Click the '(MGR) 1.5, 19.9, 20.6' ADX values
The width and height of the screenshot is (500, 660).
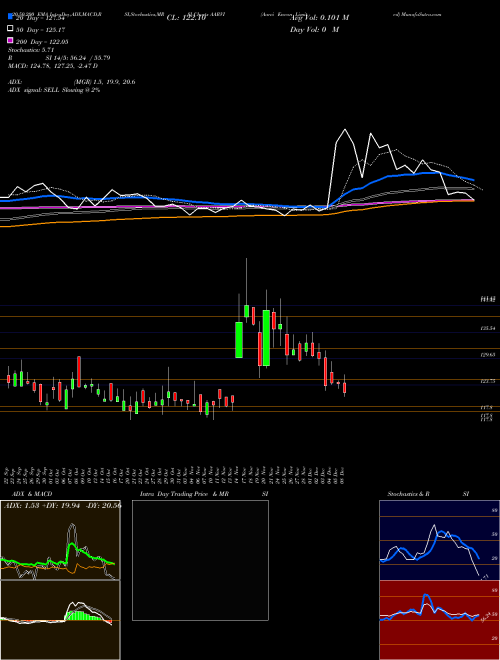tap(104, 82)
